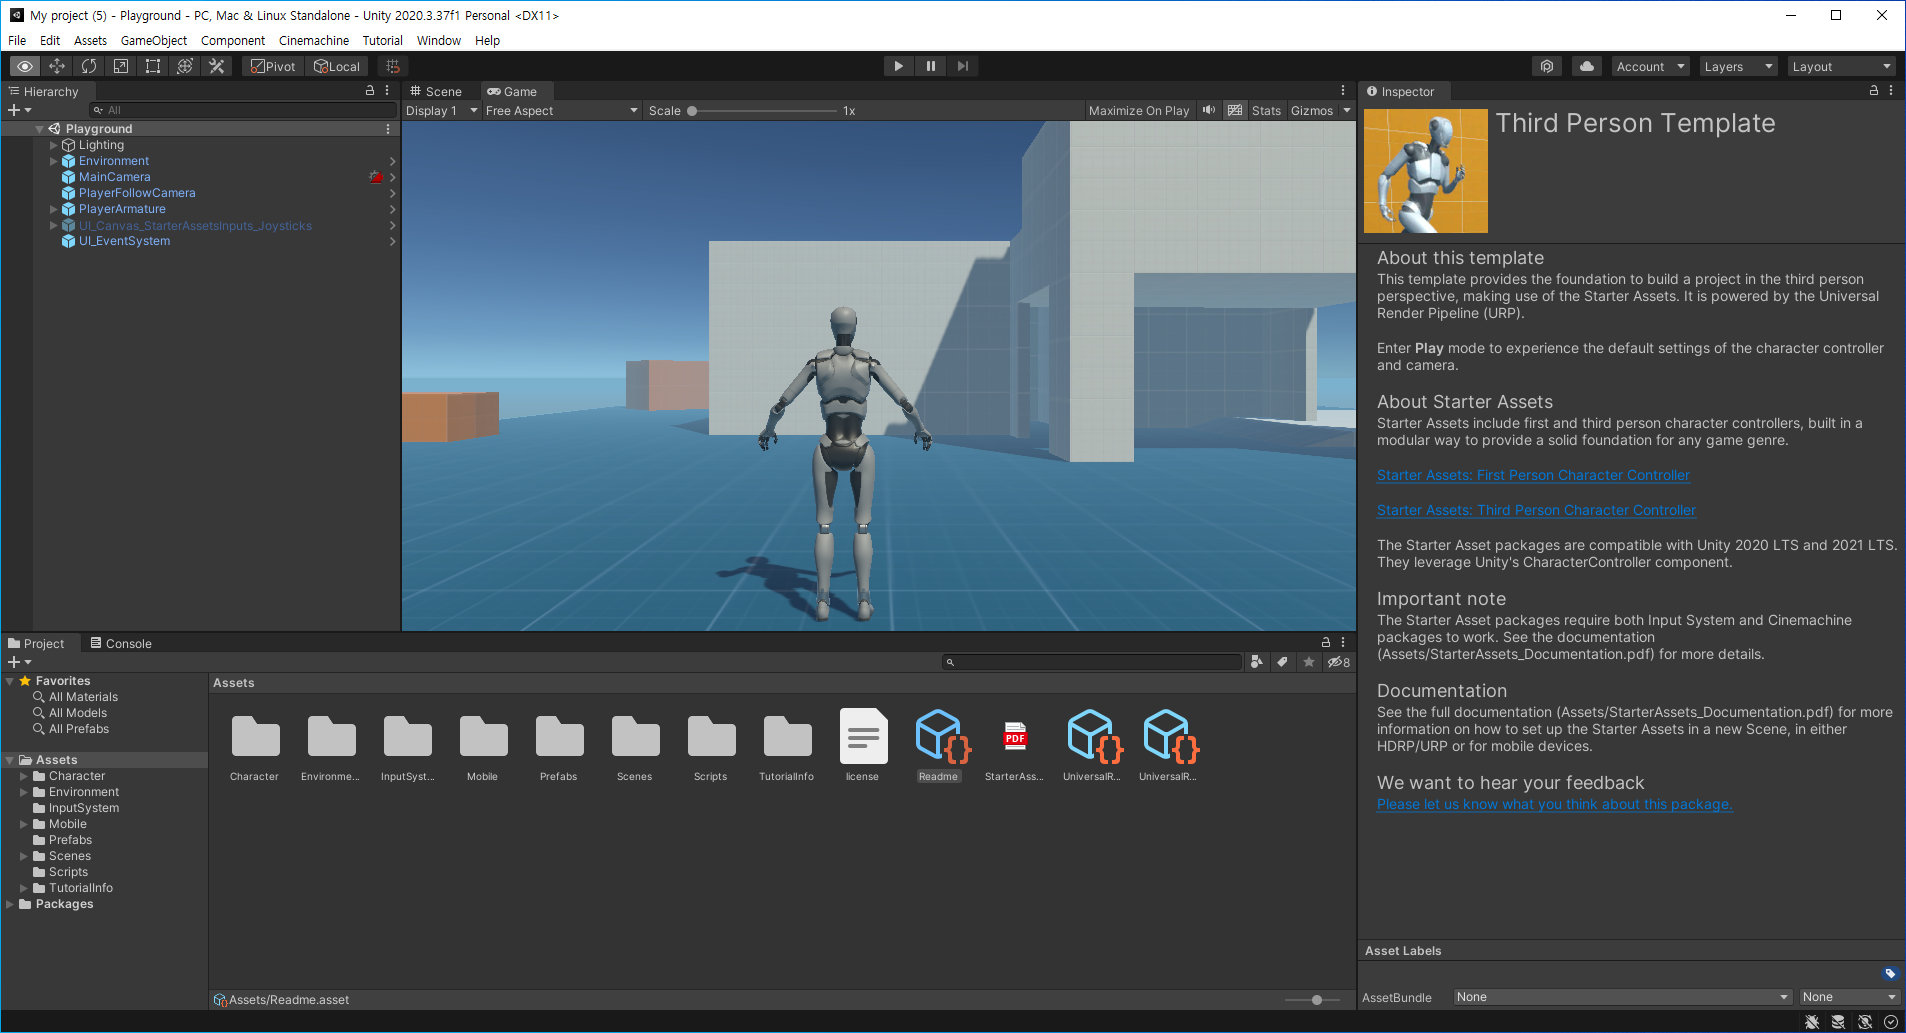This screenshot has width=1906, height=1033.
Task: Open the Layers dropdown
Action: [1739, 66]
